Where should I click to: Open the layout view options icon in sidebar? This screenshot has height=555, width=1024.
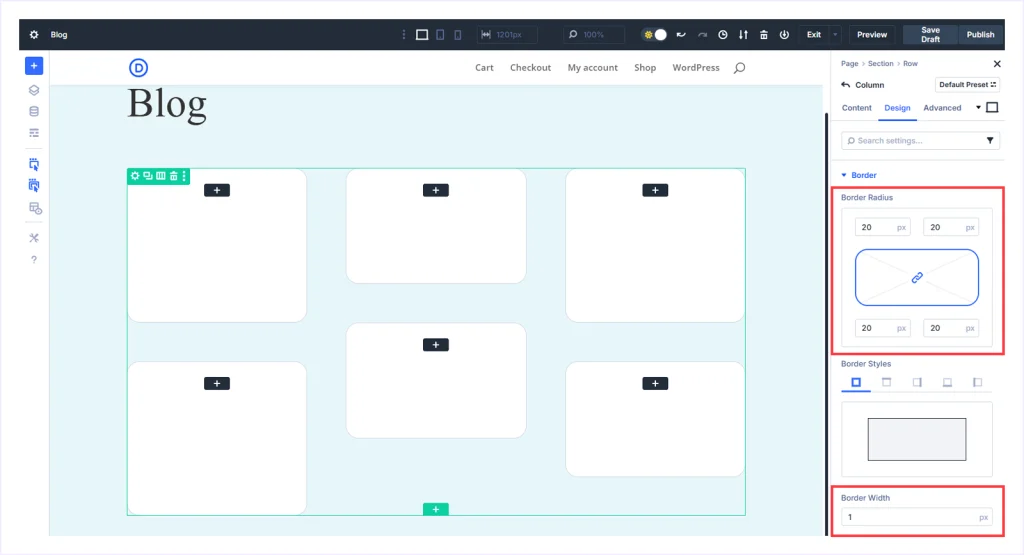[x=35, y=208]
